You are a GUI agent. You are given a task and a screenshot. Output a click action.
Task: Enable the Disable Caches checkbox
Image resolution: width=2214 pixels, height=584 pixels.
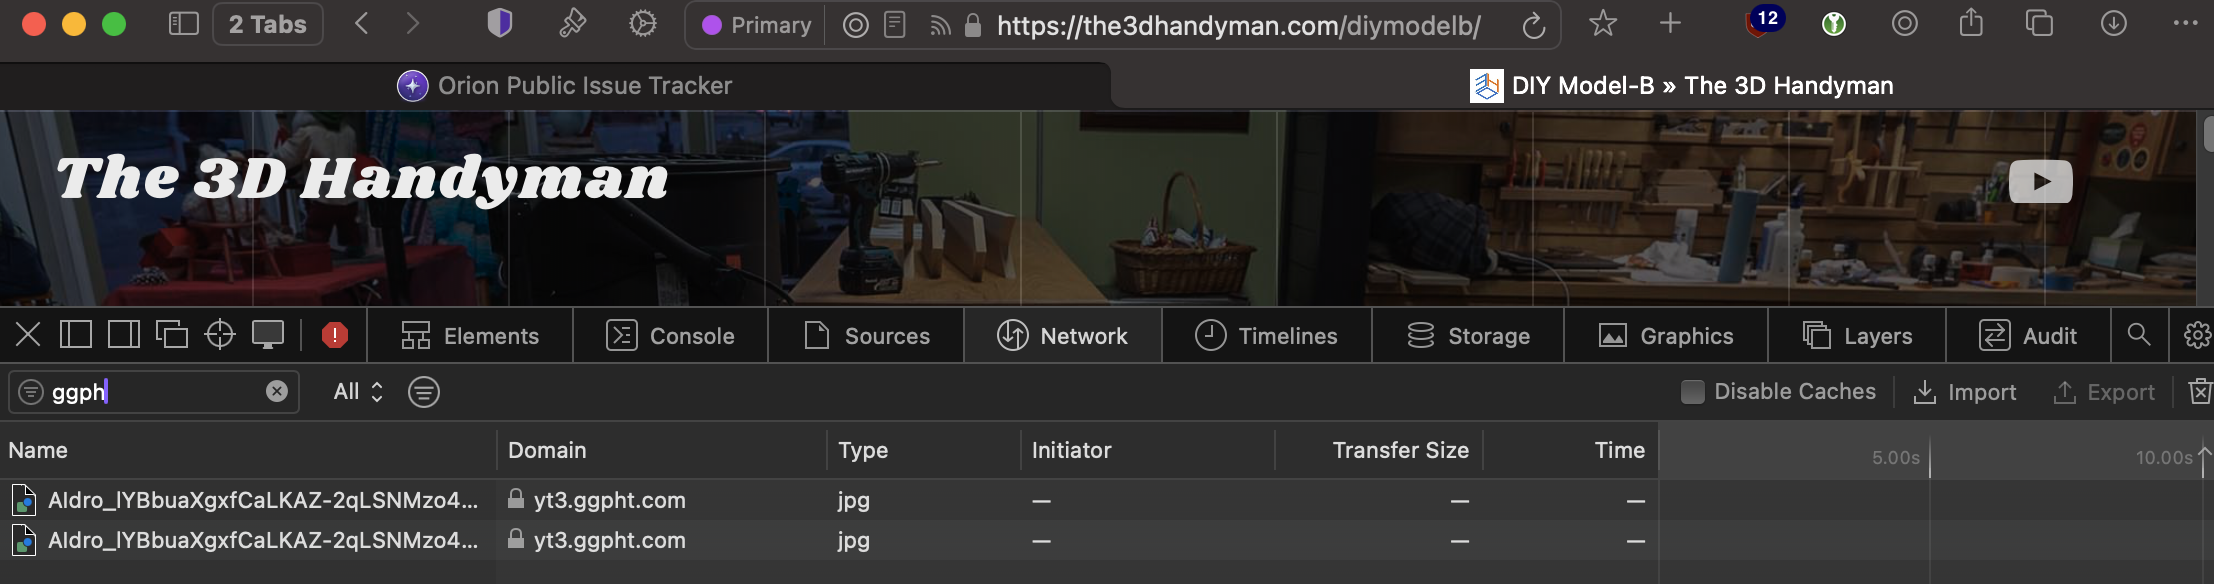point(1692,392)
